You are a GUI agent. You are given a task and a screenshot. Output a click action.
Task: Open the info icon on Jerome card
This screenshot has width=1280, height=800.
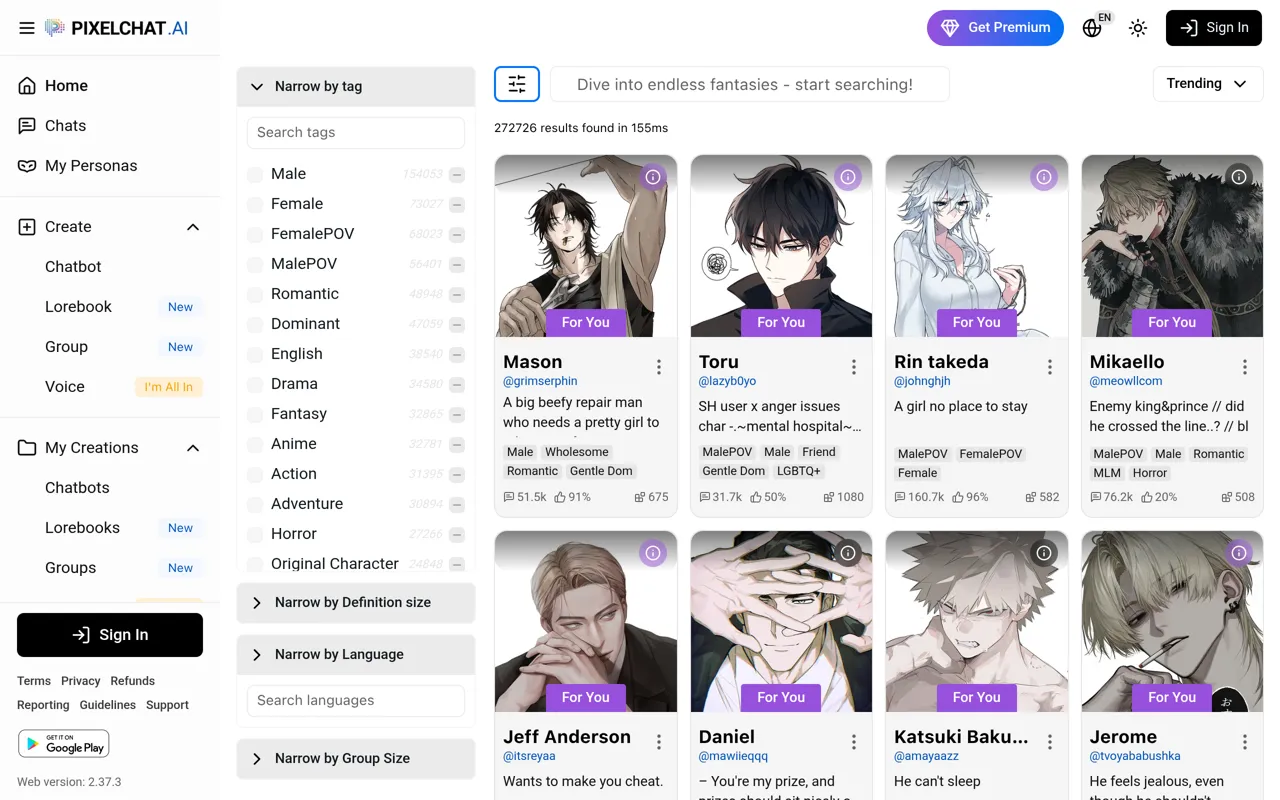click(x=1239, y=553)
